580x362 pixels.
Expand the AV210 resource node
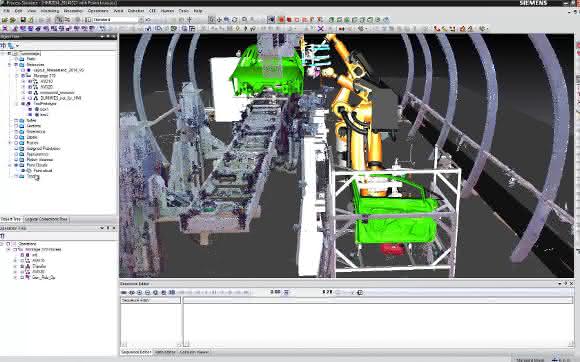coord(24,81)
